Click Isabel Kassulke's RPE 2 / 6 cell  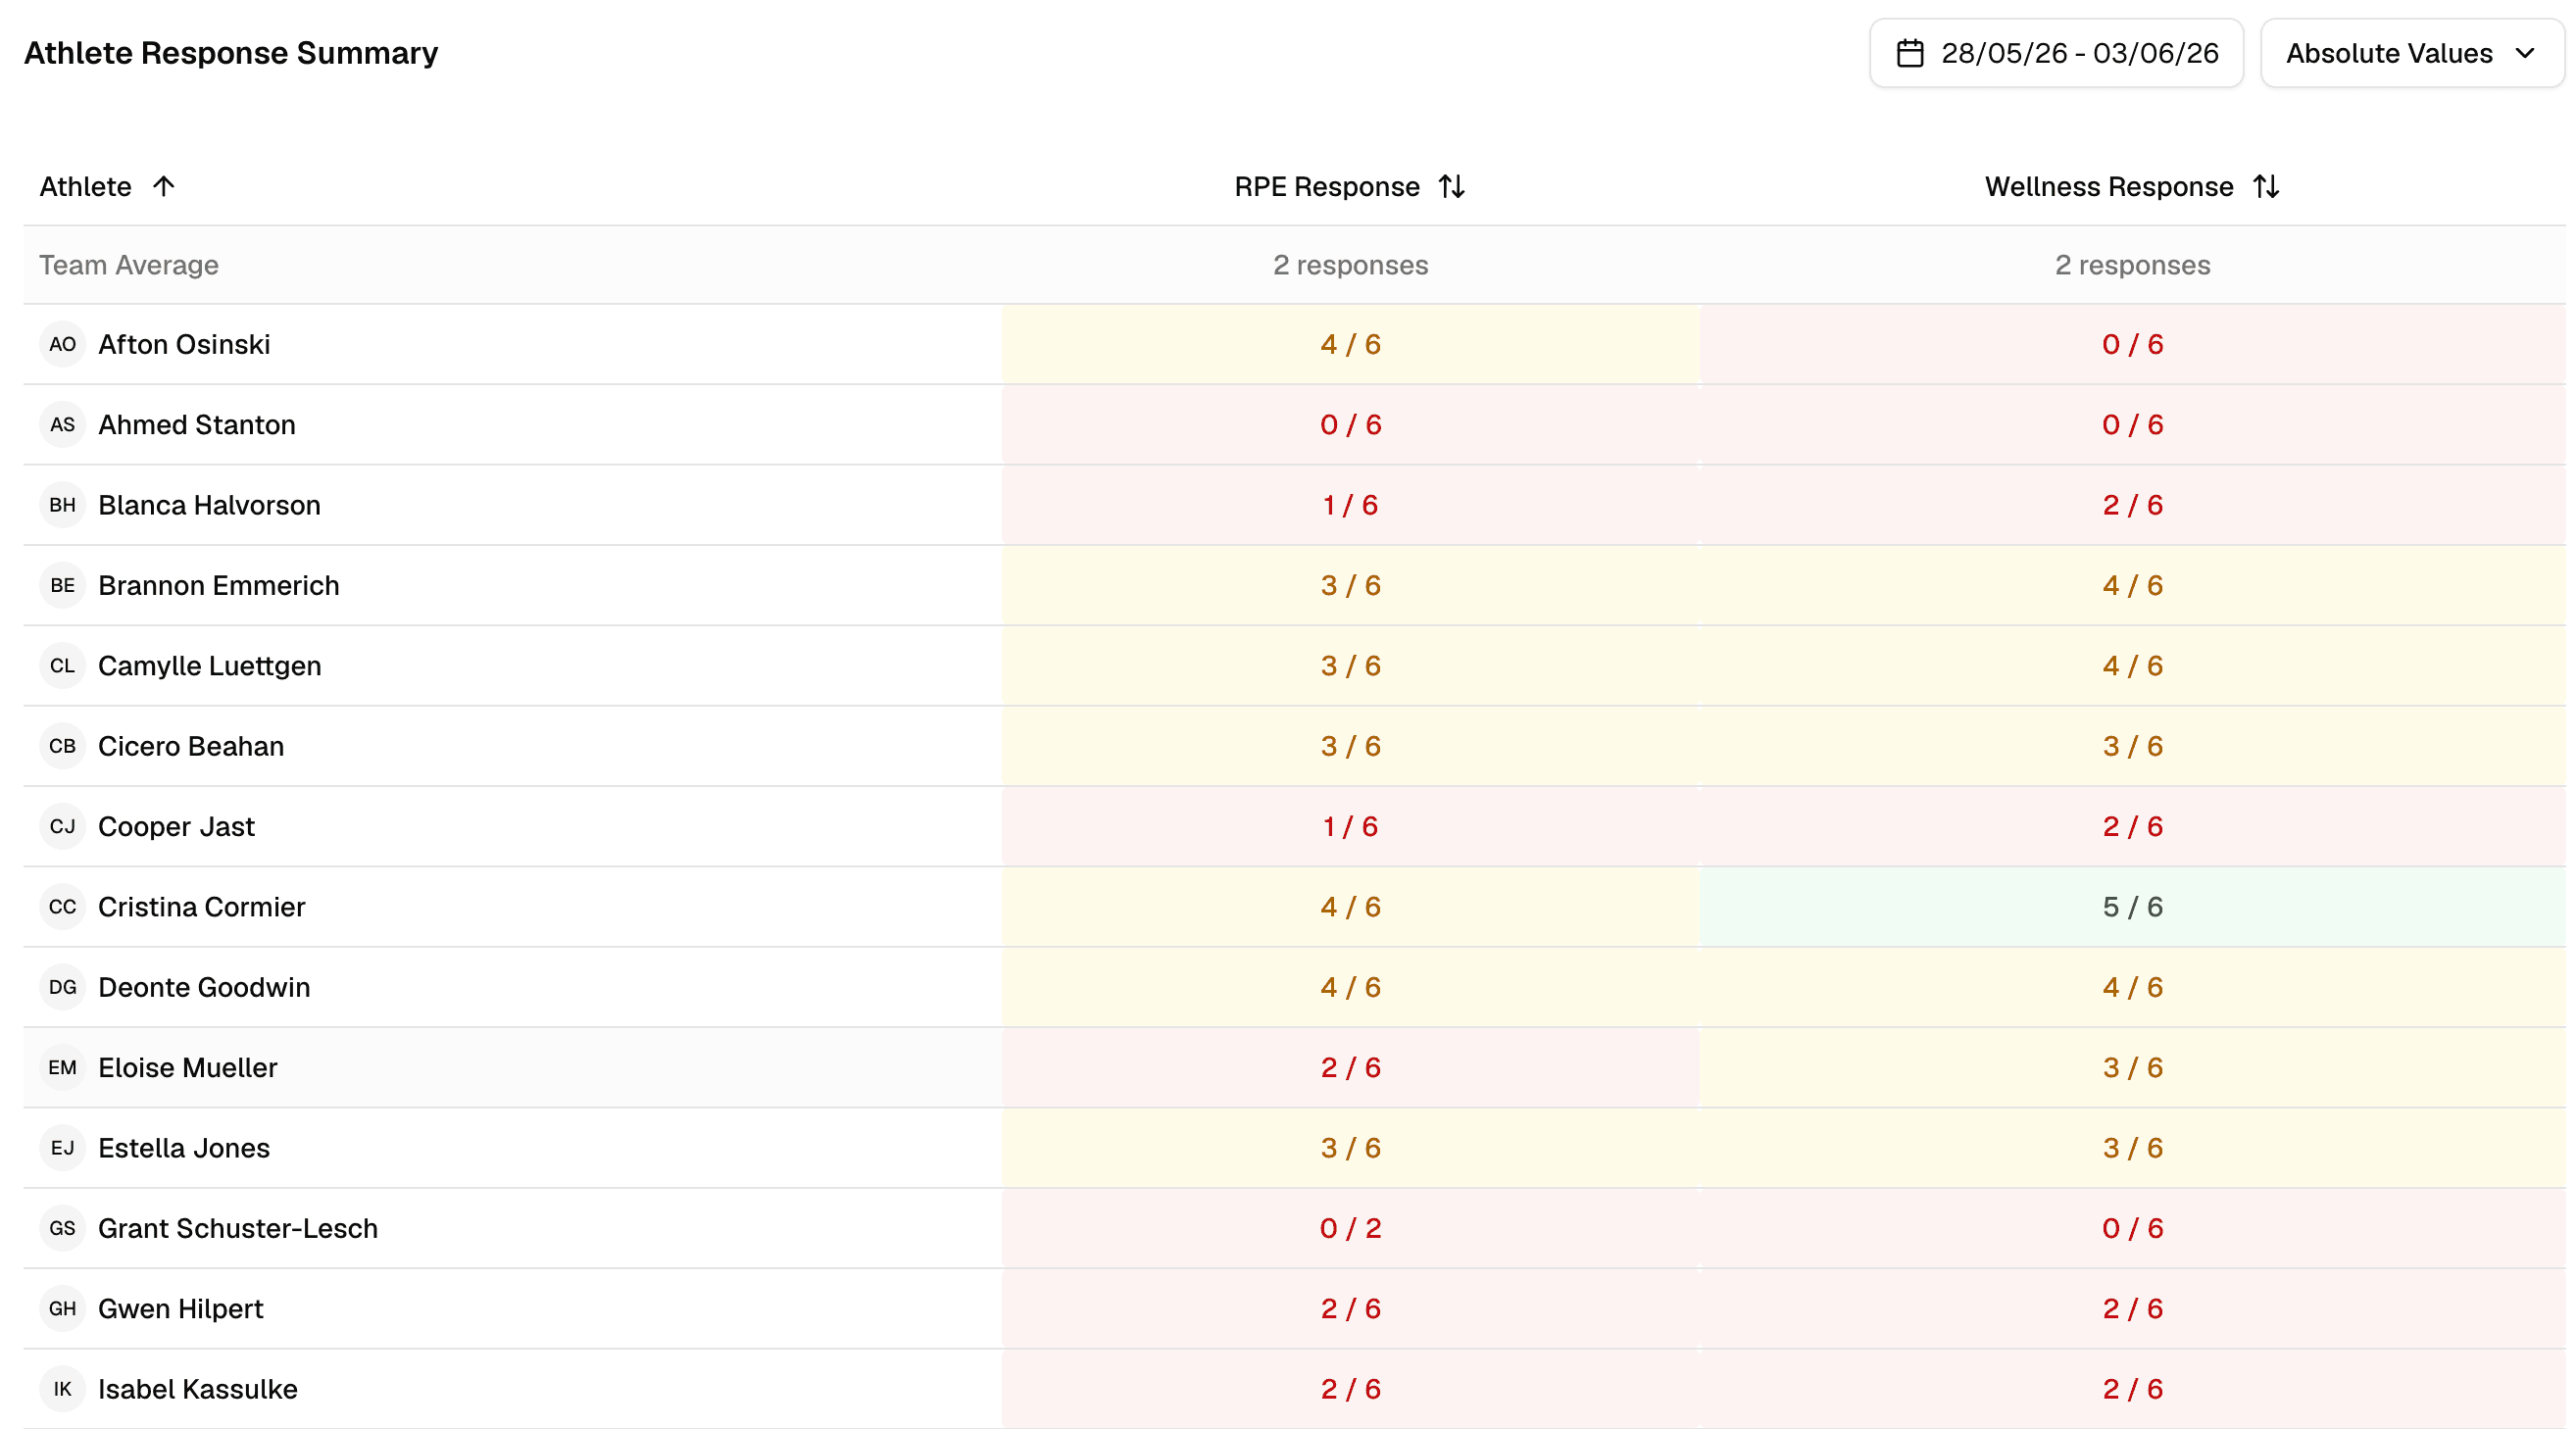(1351, 1389)
